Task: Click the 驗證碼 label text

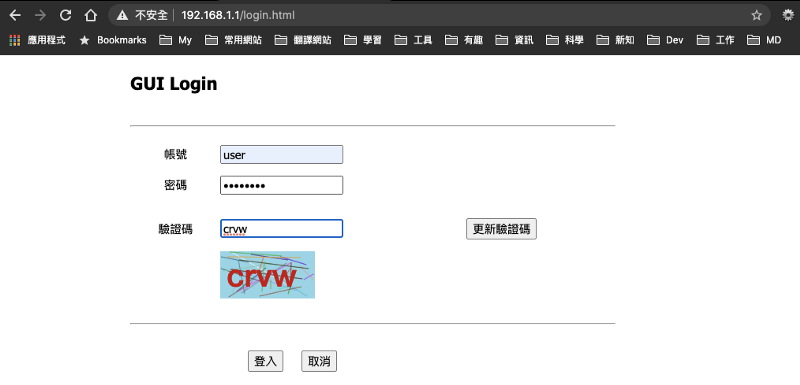Action: [175, 229]
